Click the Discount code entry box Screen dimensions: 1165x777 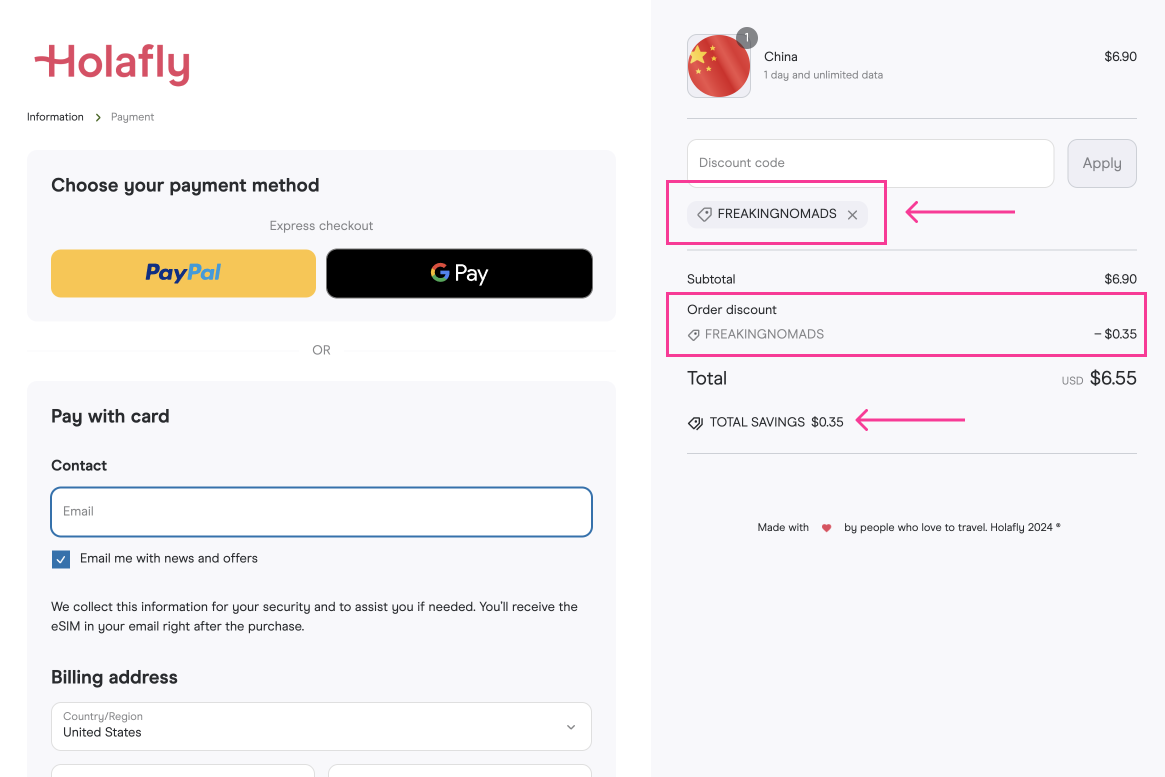869,163
